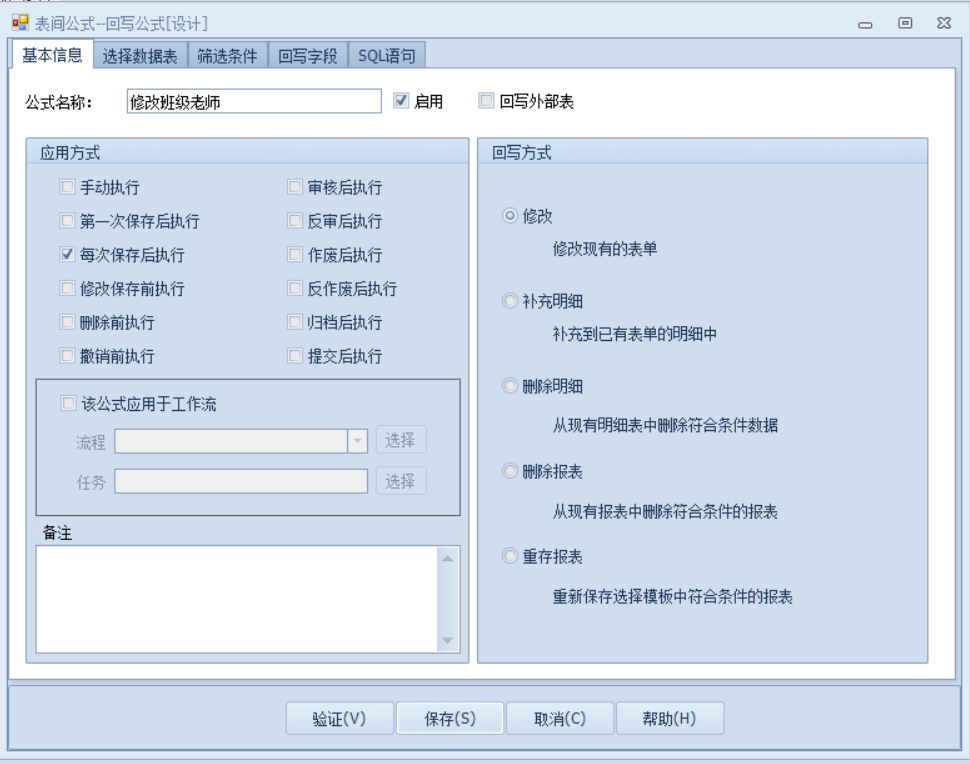Open the 筛选条件 tab

coord(227,56)
